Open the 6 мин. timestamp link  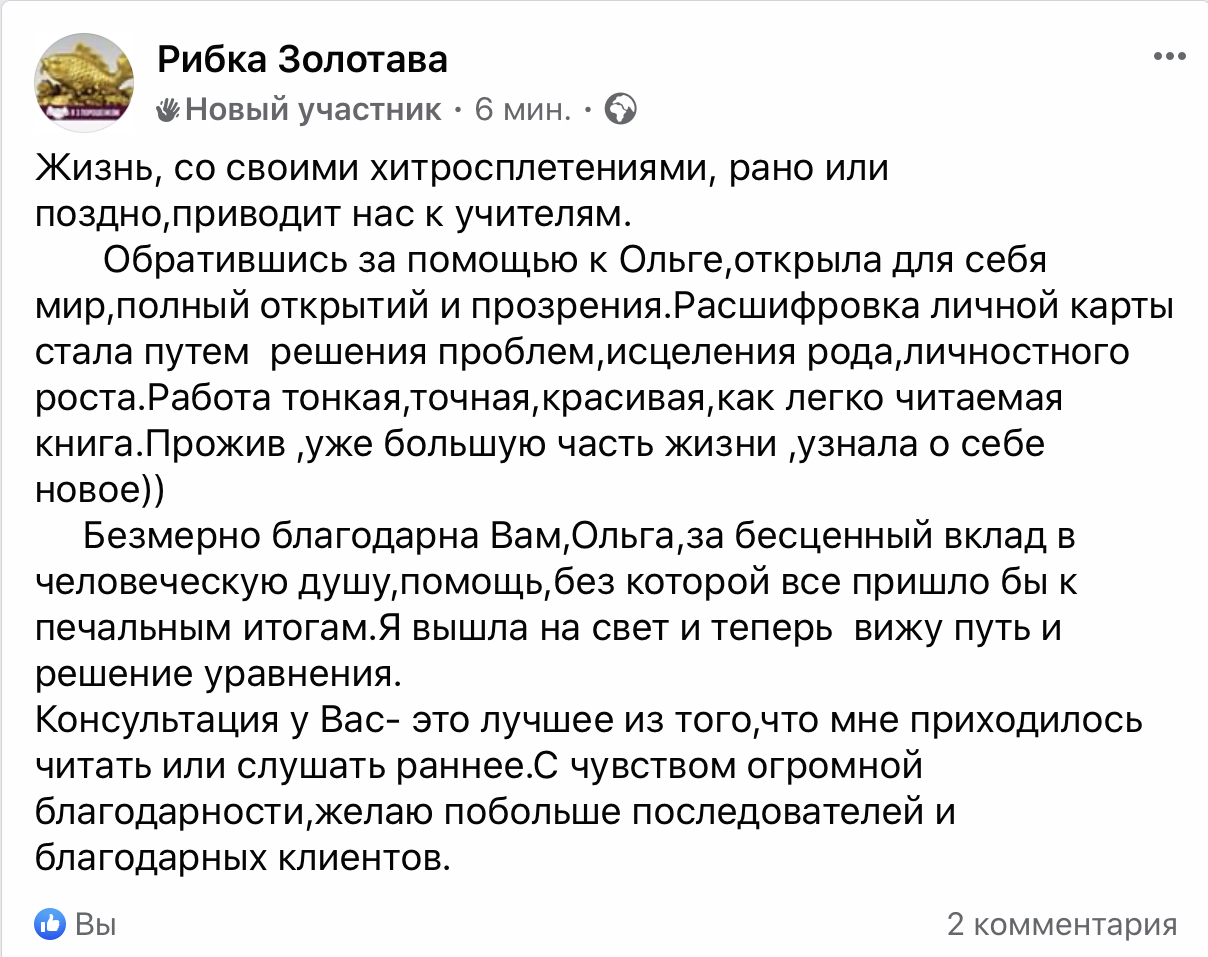522,109
